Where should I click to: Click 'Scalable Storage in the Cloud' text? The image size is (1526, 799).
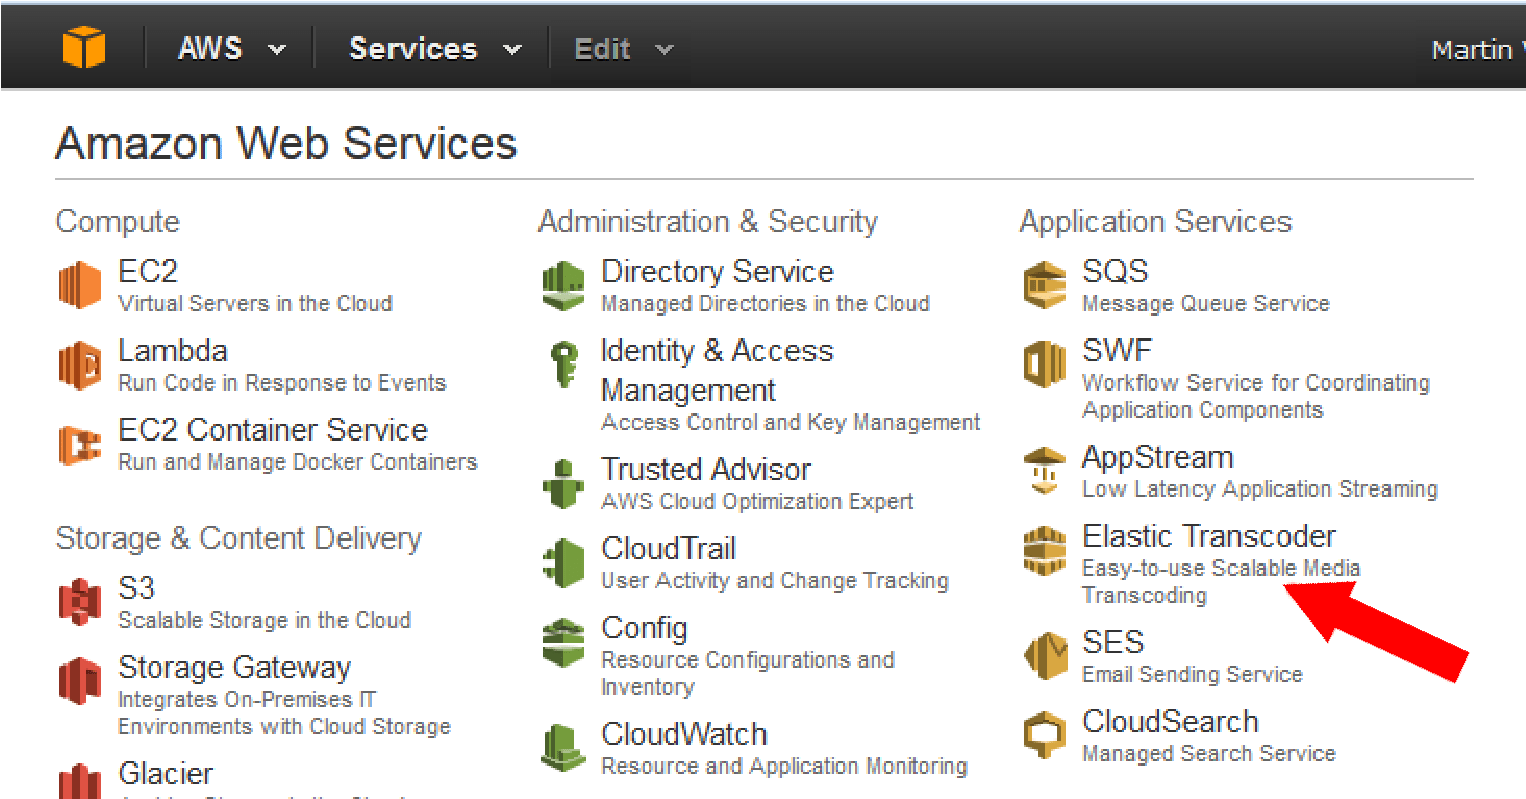point(264,620)
